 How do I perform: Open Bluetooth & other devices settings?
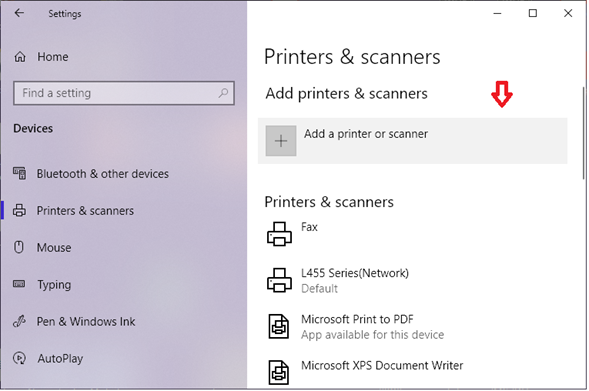pos(103,174)
